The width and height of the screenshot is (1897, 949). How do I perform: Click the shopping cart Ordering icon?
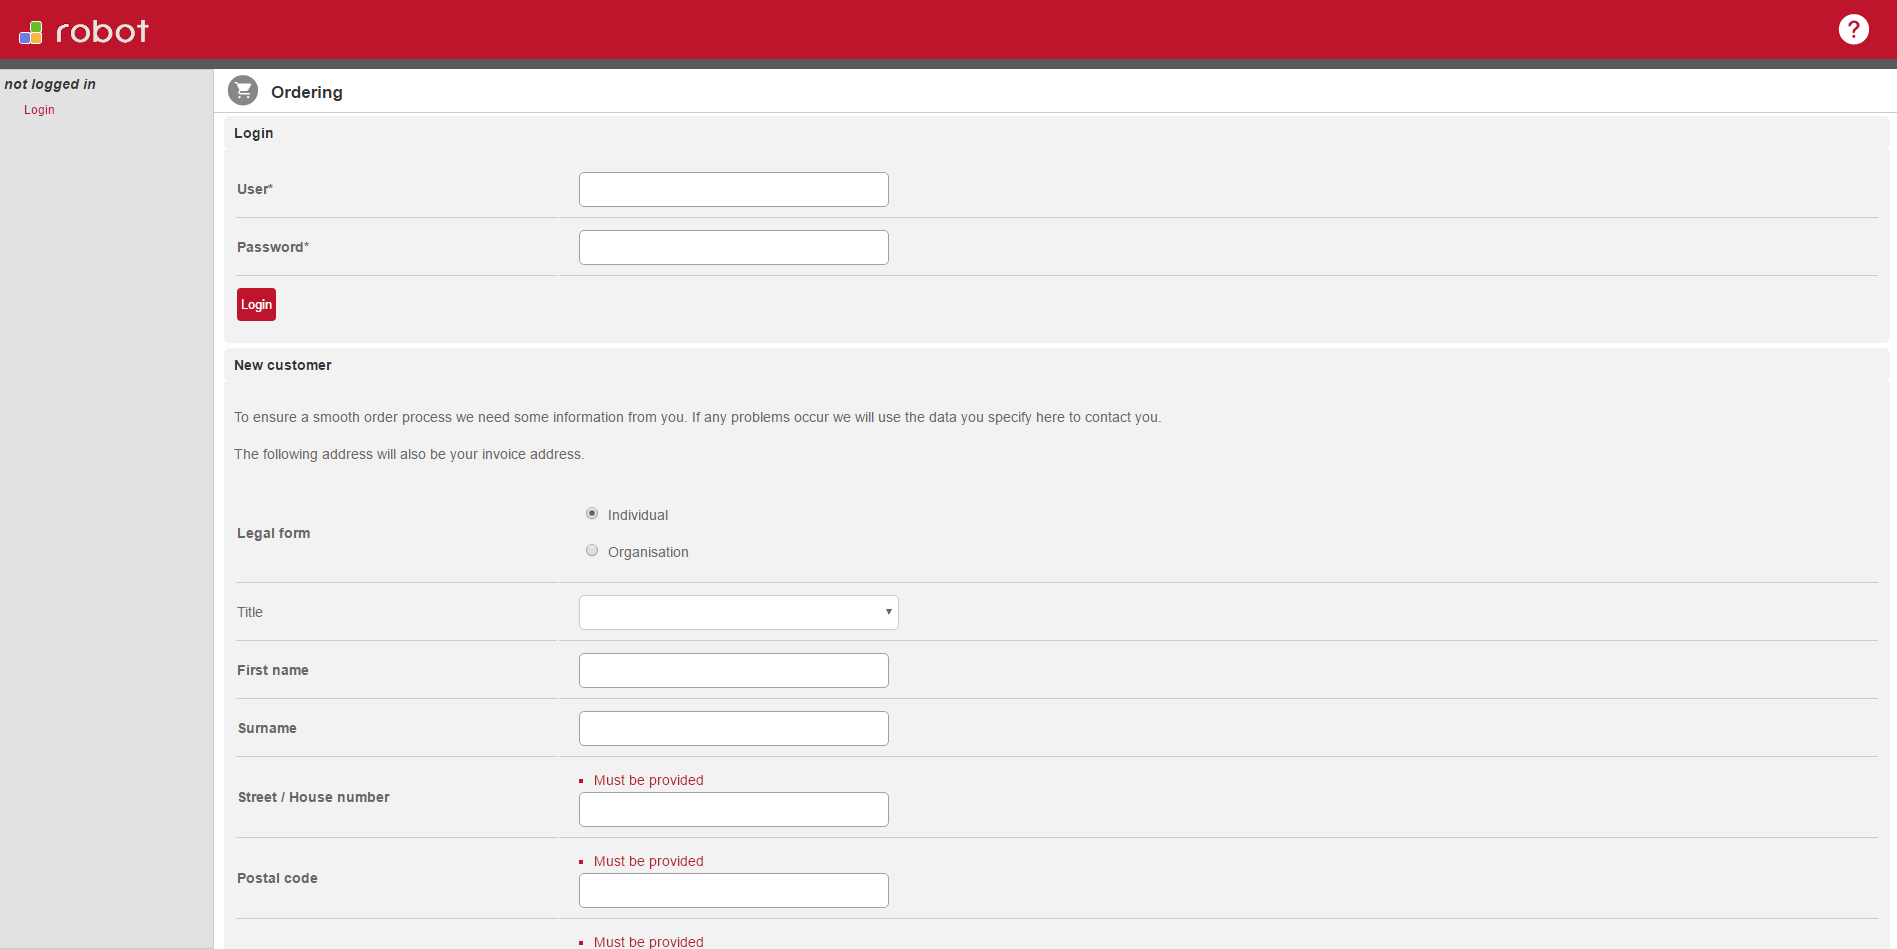[x=243, y=91]
